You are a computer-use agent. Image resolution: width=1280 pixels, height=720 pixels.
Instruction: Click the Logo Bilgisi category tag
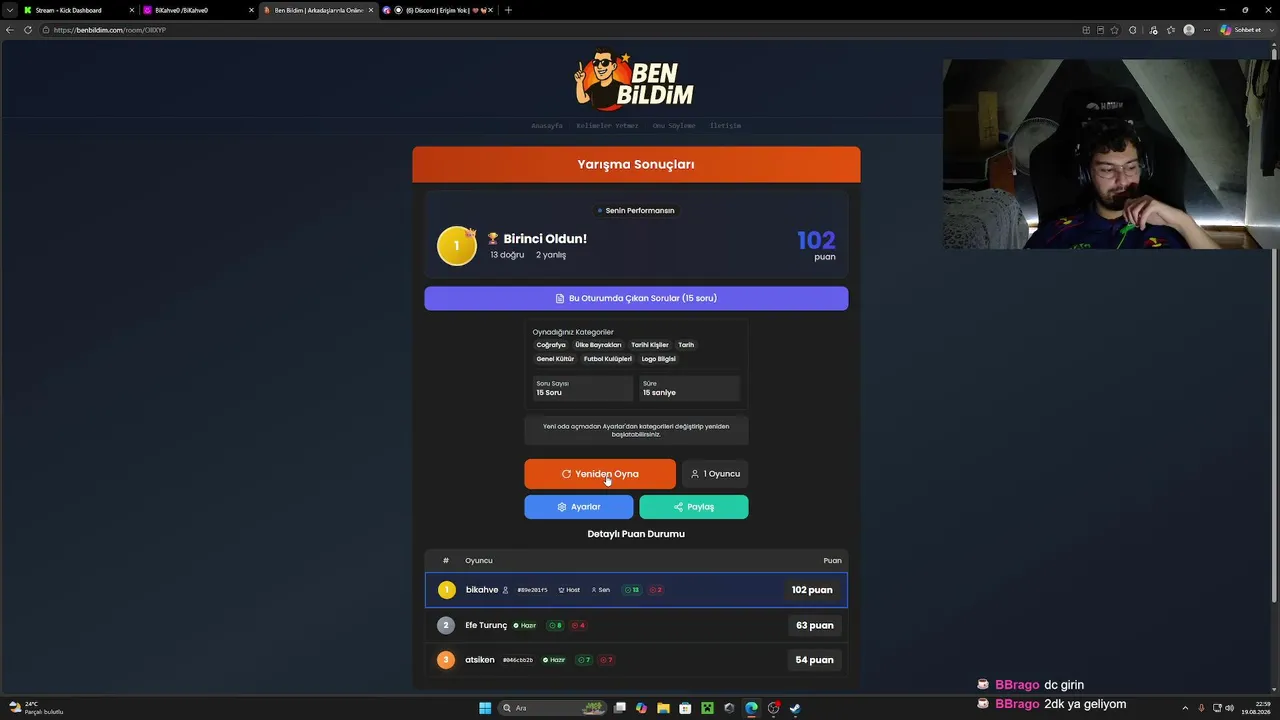[659, 359]
